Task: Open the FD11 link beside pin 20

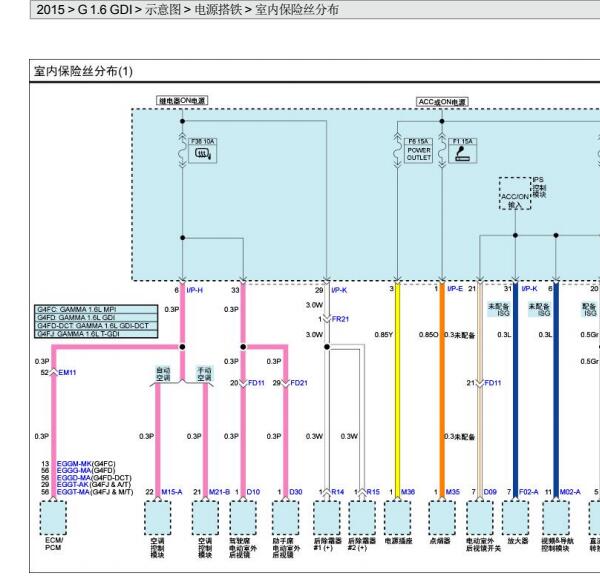Action: click(x=256, y=383)
